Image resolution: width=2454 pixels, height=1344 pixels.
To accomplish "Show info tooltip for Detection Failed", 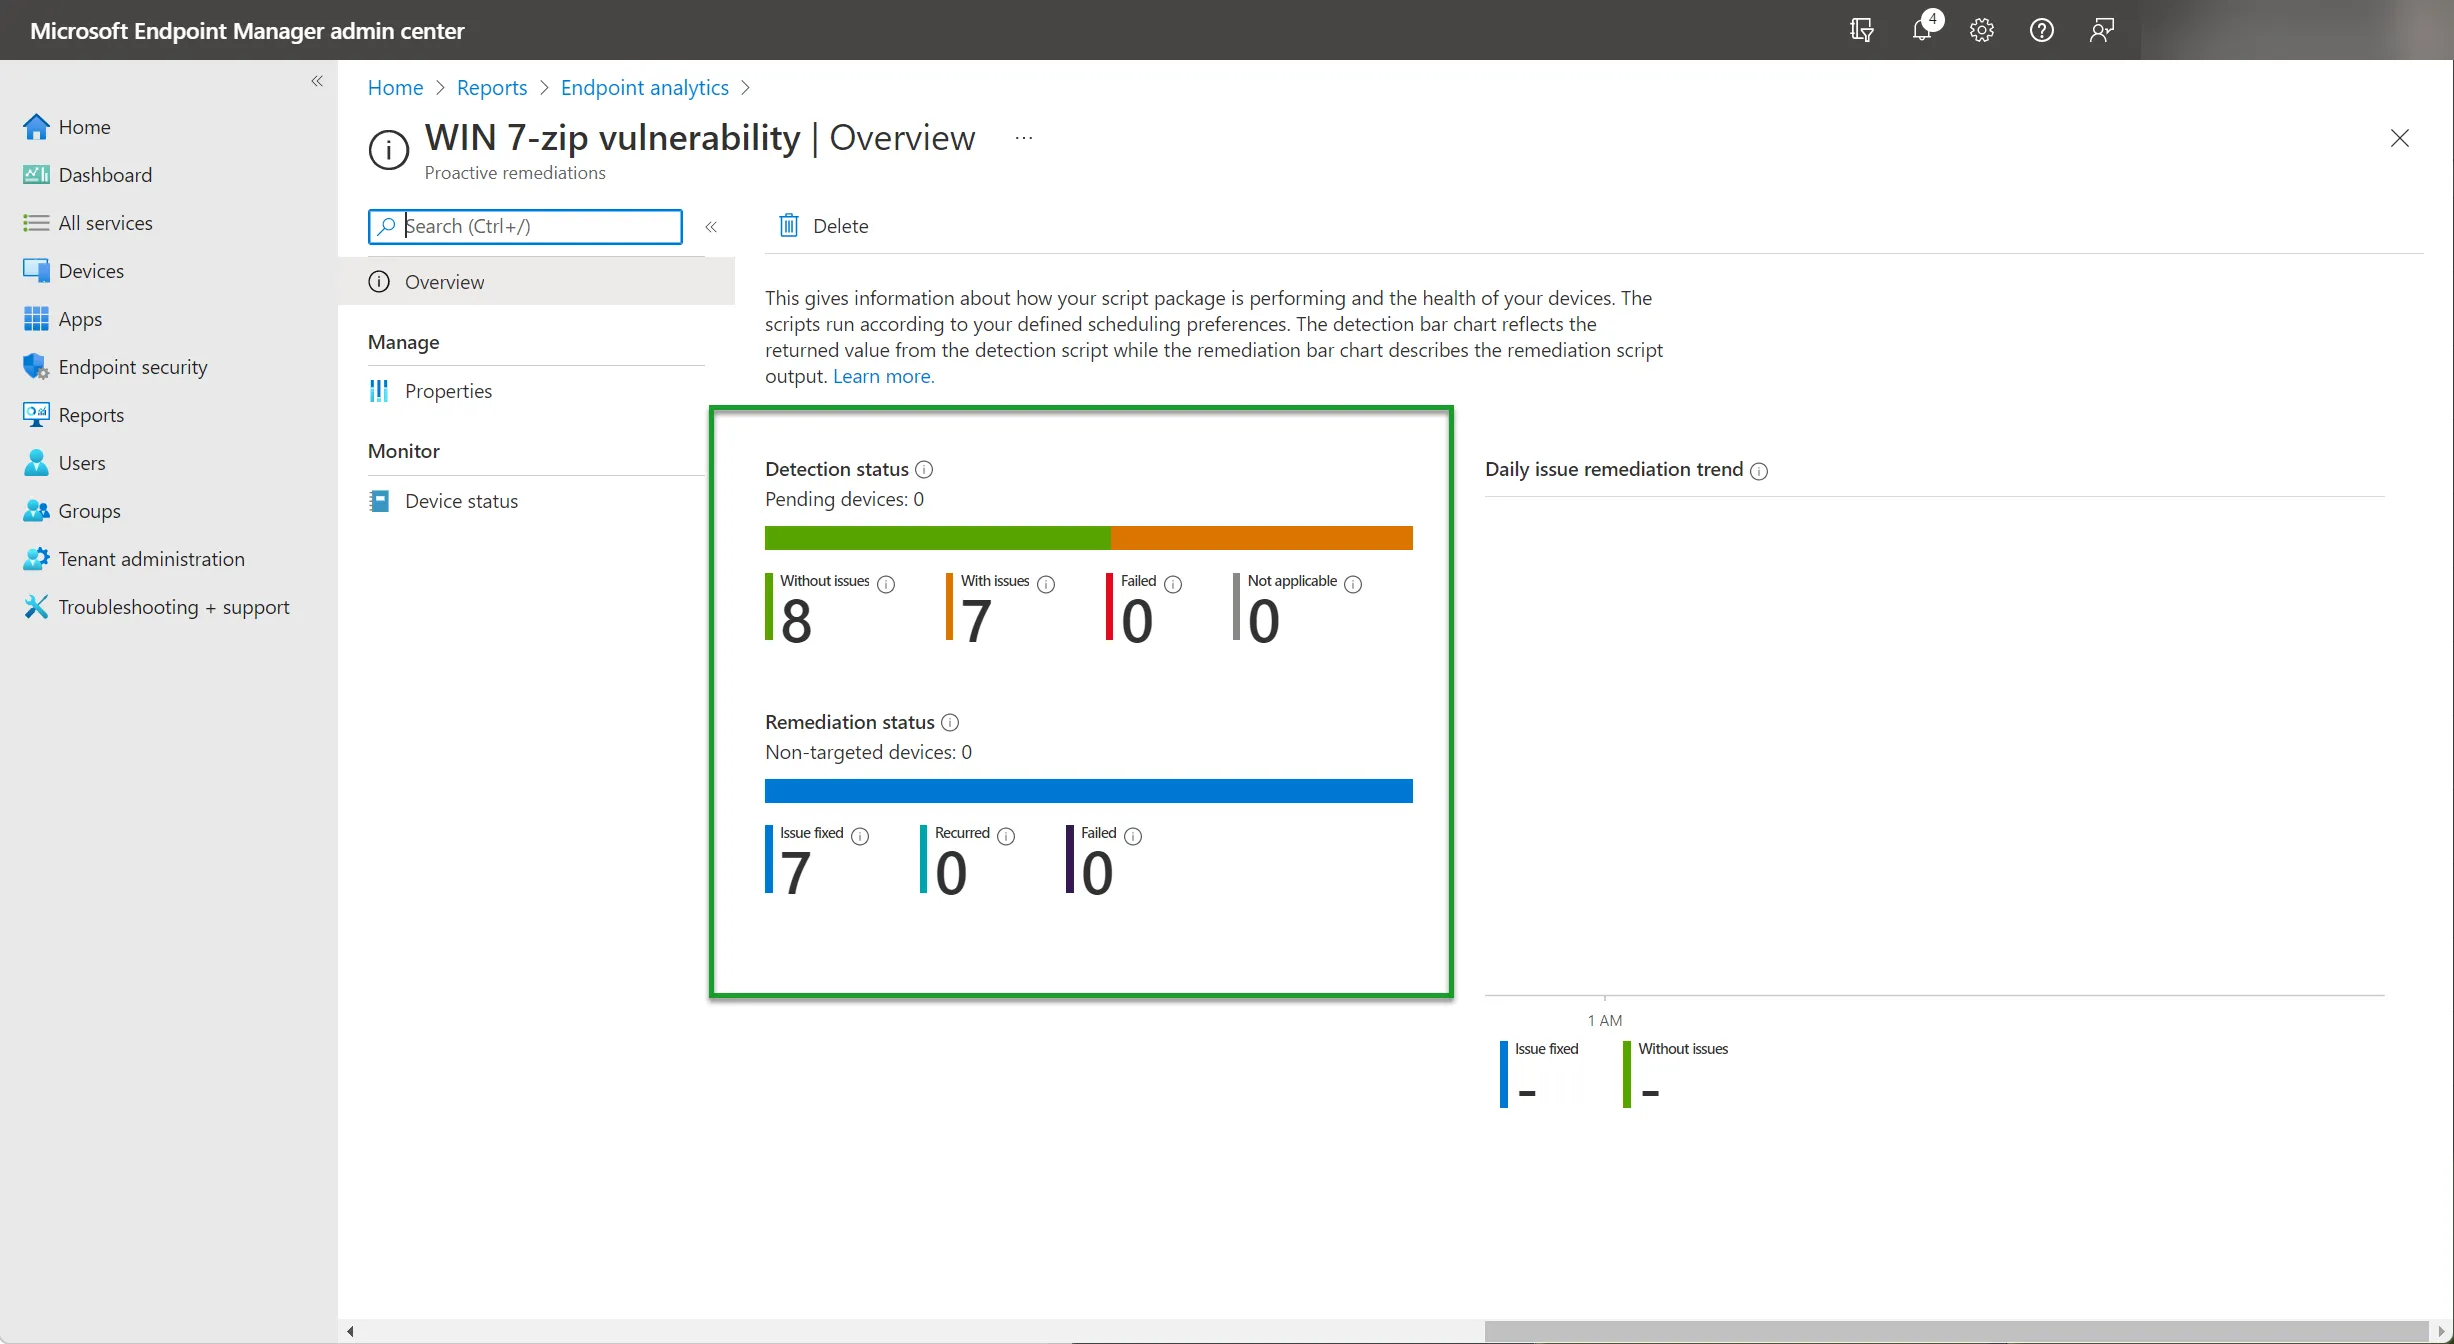I will coord(1173,584).
